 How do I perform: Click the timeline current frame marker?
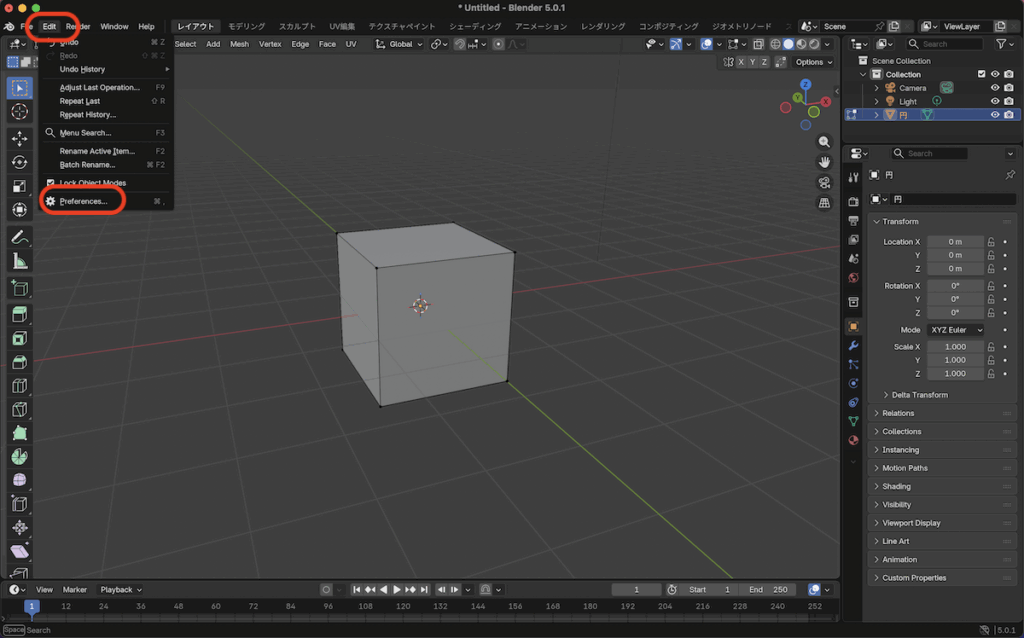point(31,606)
